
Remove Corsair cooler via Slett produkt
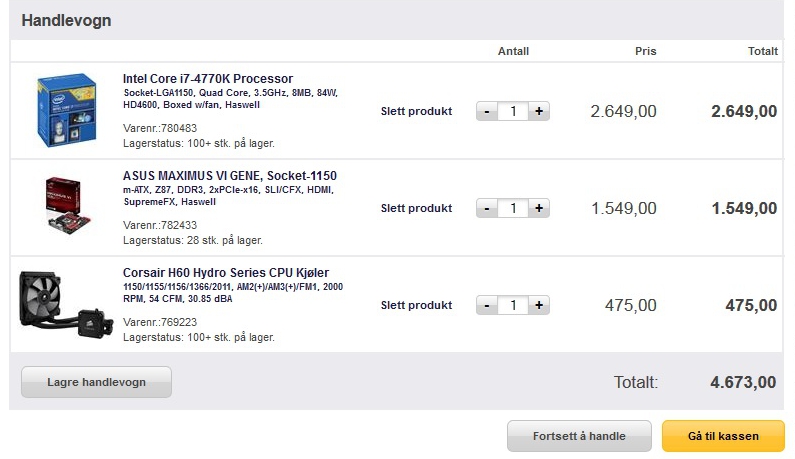point(416,305)
